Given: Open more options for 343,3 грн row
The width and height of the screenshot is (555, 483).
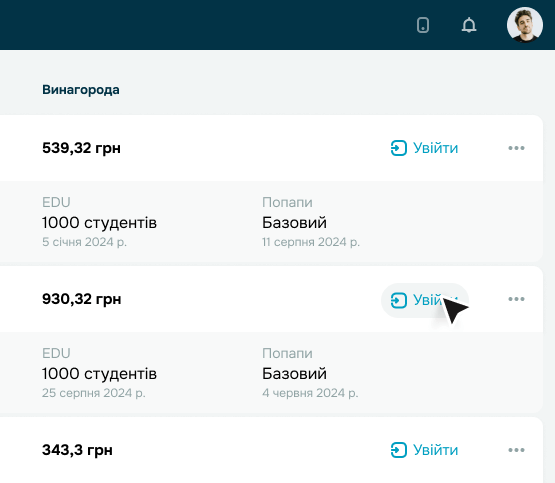Looking at the screenshot, I should pos(516,450).
